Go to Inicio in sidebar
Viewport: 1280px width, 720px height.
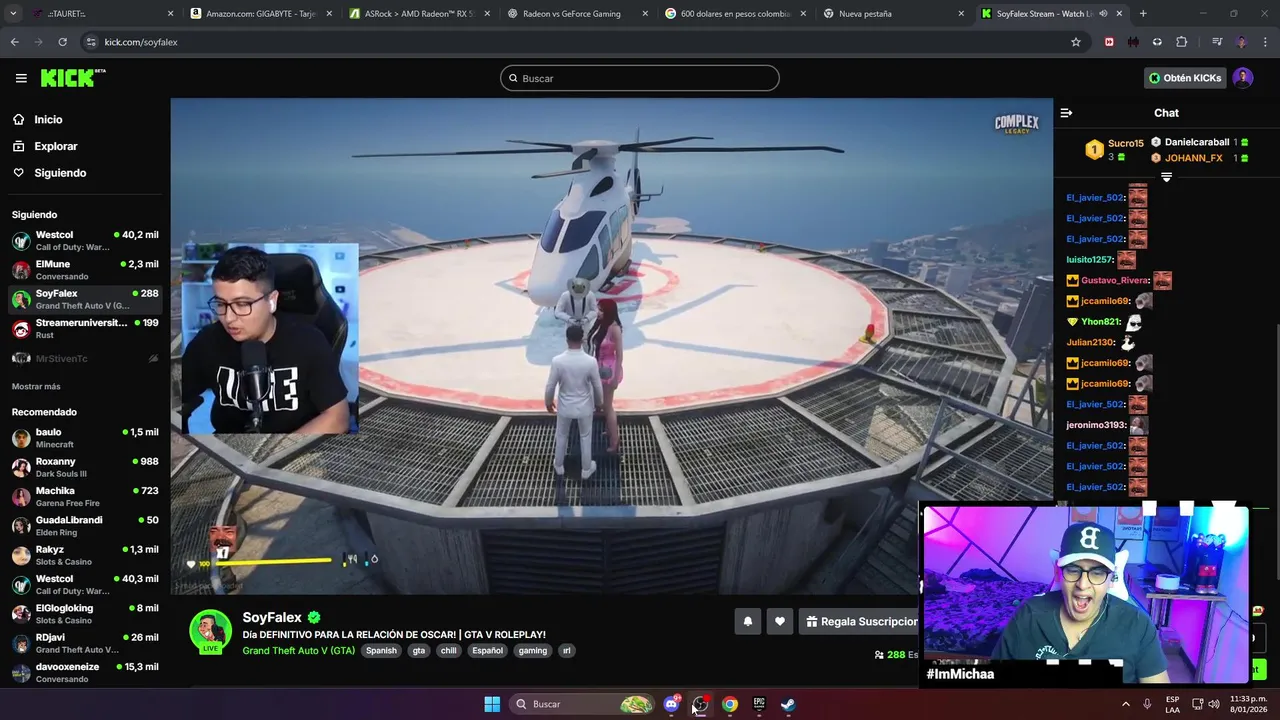48,119
